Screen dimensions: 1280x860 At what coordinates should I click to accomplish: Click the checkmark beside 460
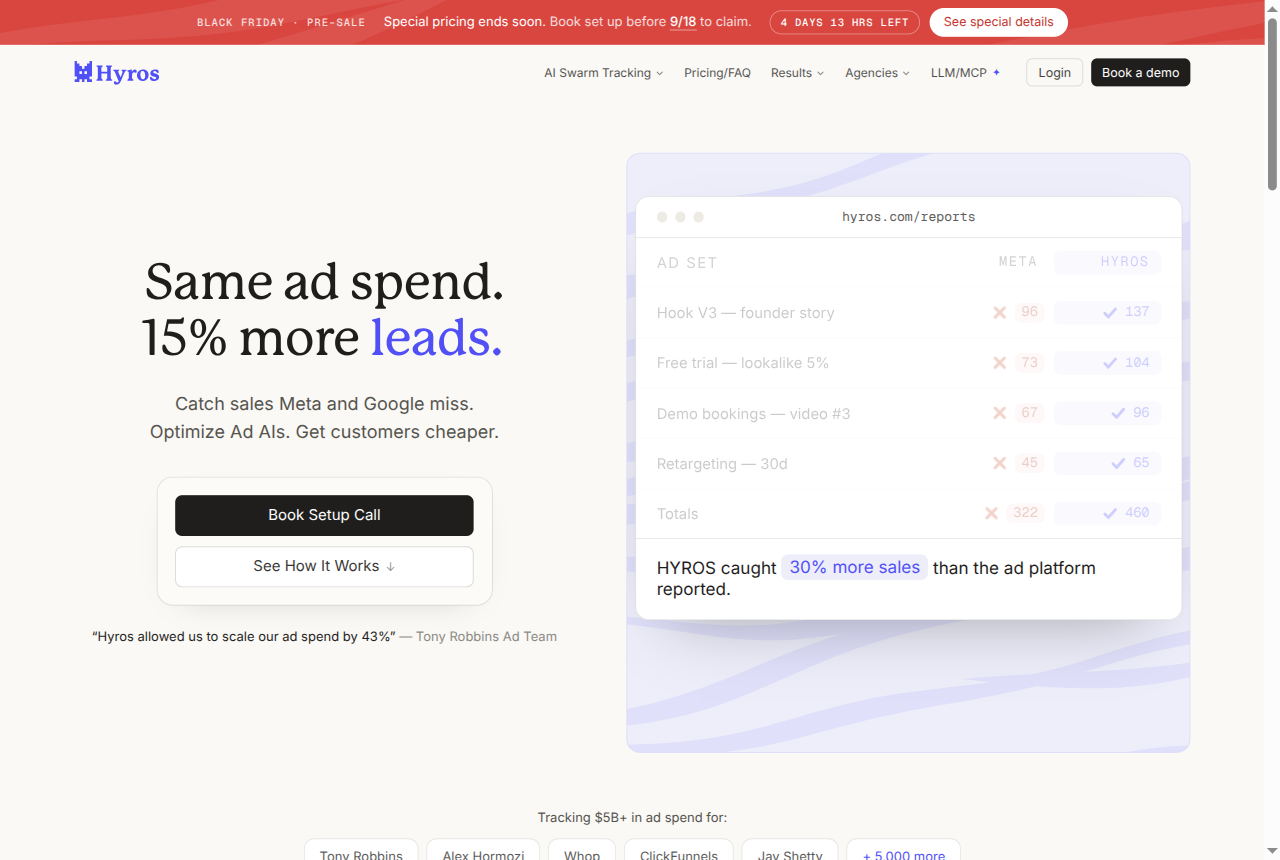[1109, 513]
